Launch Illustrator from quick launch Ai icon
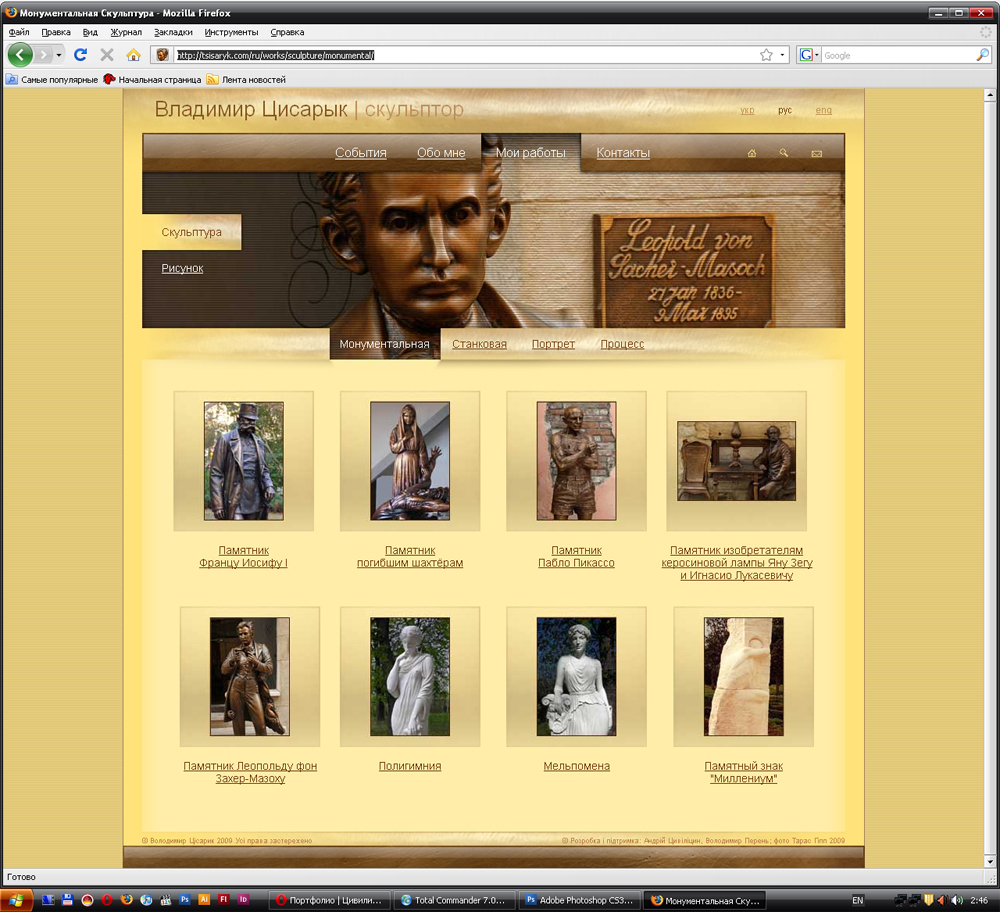This screenshot has height=912, width=1000. [204, 900]
